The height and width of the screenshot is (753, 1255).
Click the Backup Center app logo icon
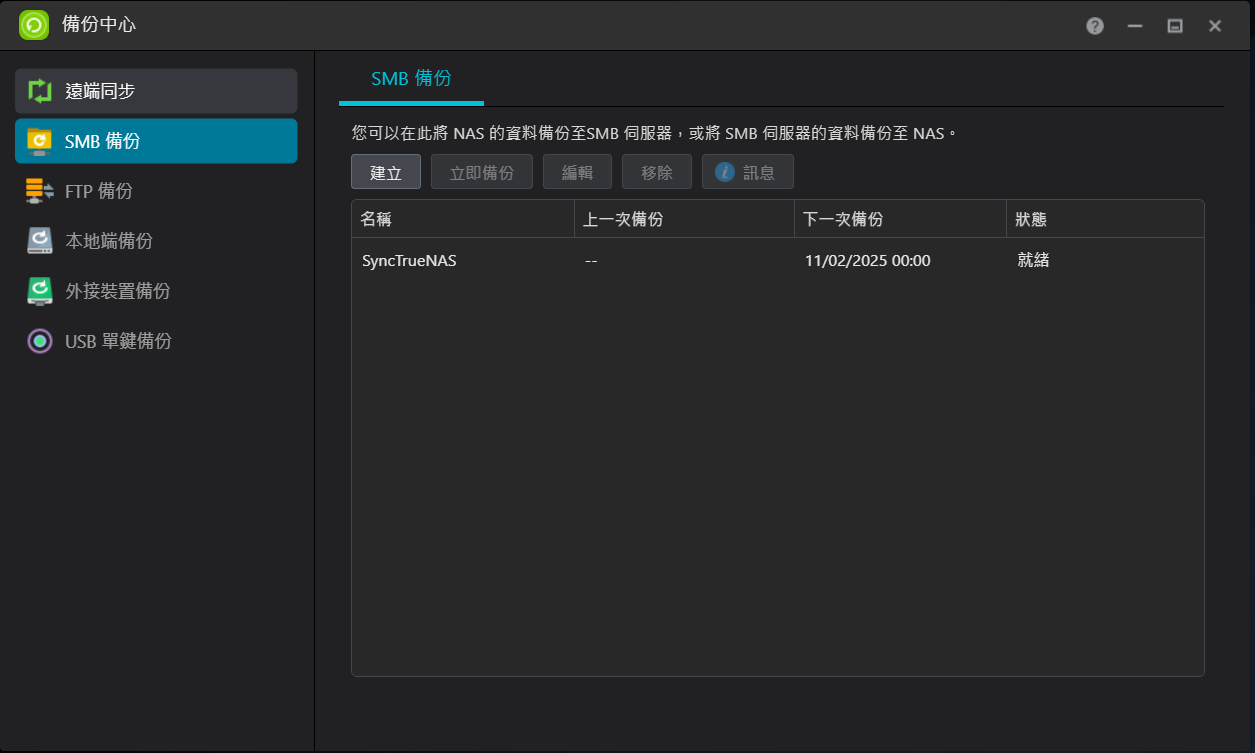pyautogui.click(x=34, y=25)
